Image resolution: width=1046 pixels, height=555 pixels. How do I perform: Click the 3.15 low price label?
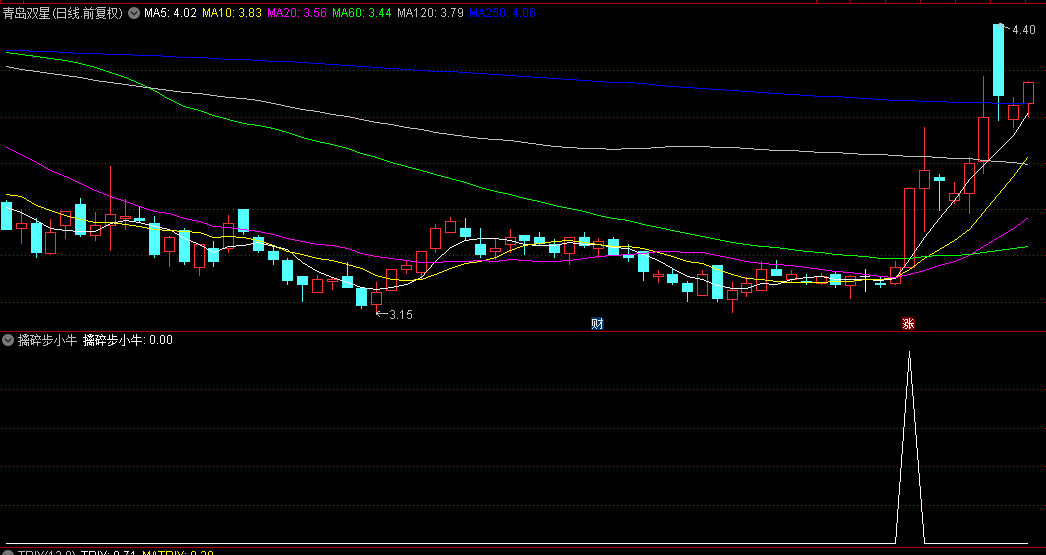coord(400,315)
